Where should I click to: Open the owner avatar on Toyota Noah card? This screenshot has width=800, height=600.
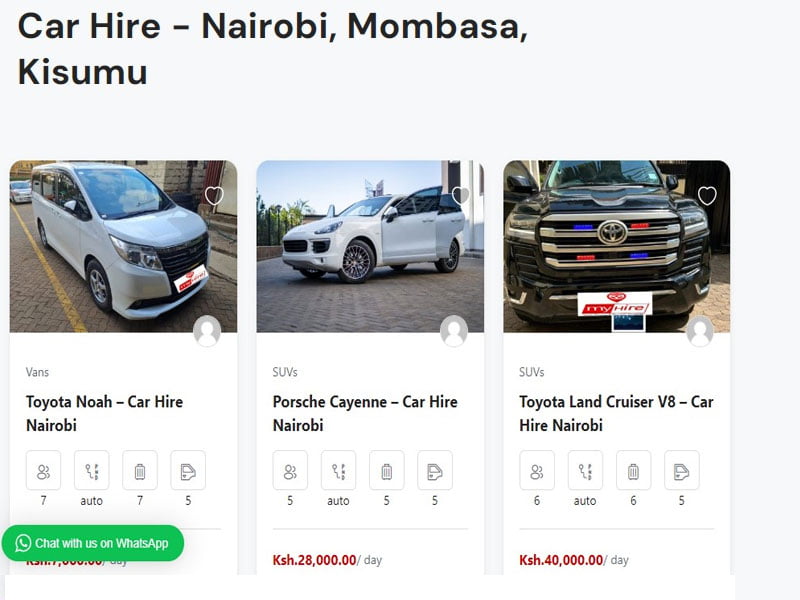(207, 331)
